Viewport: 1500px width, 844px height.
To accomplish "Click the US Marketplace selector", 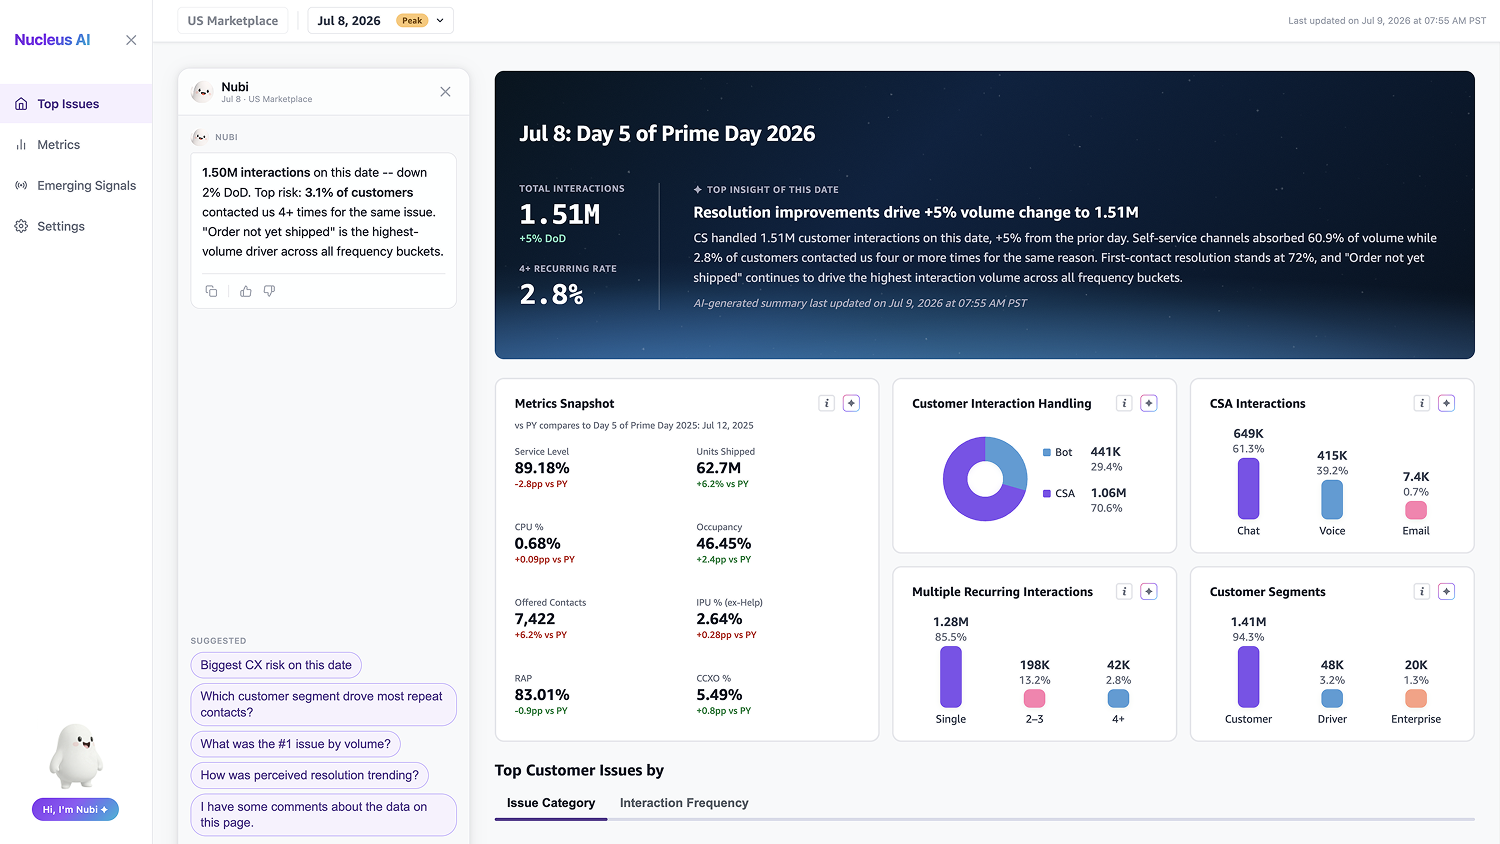I will pyautogui.click(x=233, y=21).
